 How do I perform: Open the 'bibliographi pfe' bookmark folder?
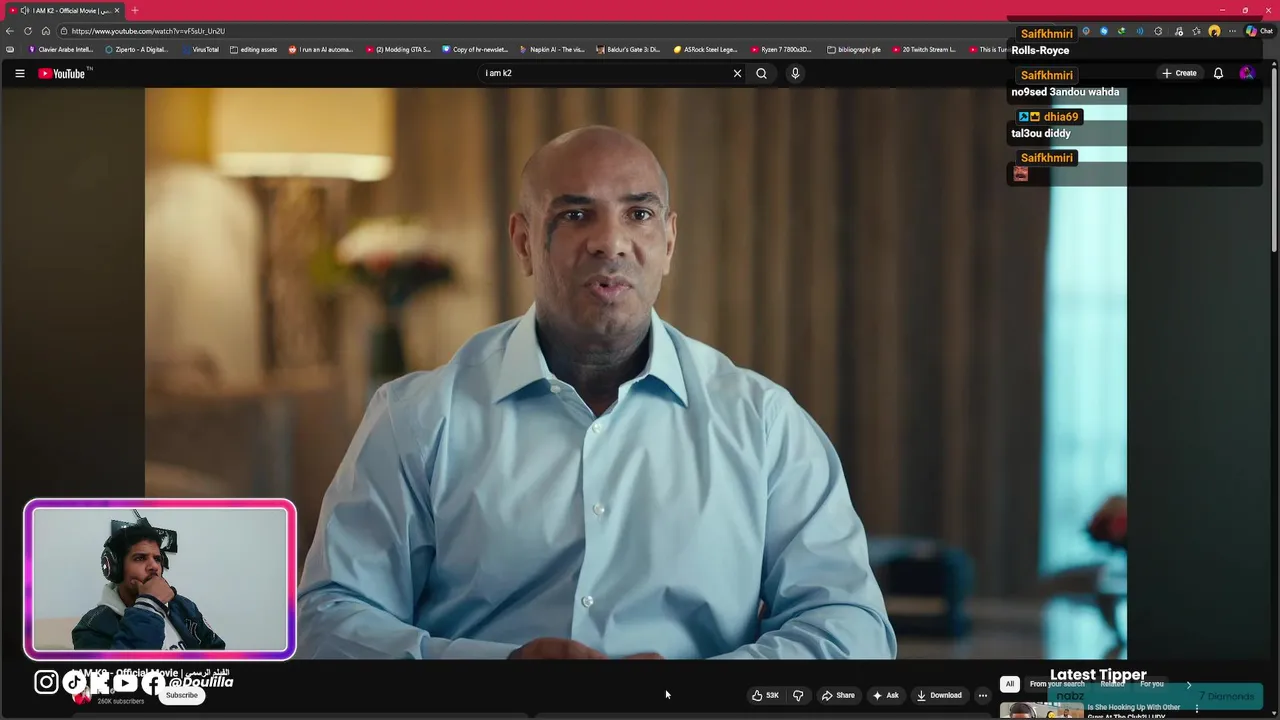(x=854, y=49)
